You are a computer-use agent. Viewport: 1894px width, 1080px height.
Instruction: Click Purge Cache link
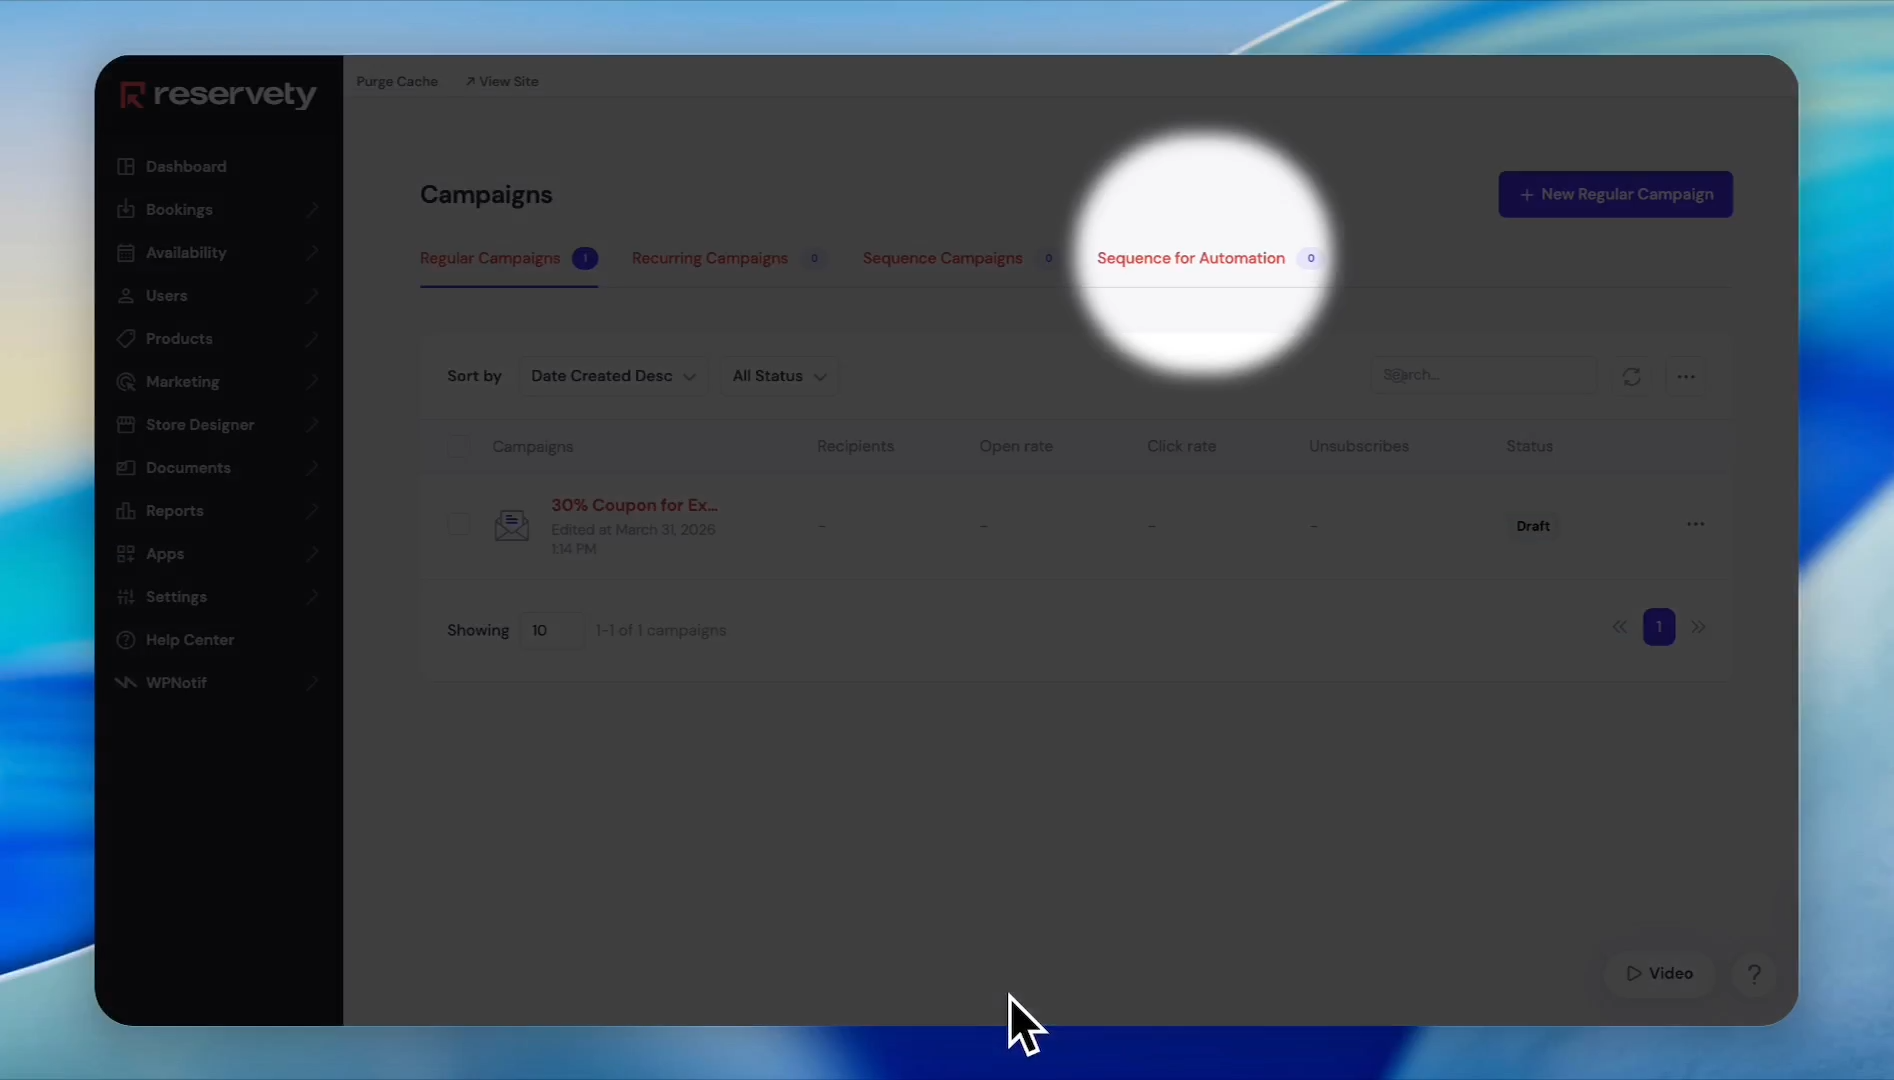click(397, 81)
